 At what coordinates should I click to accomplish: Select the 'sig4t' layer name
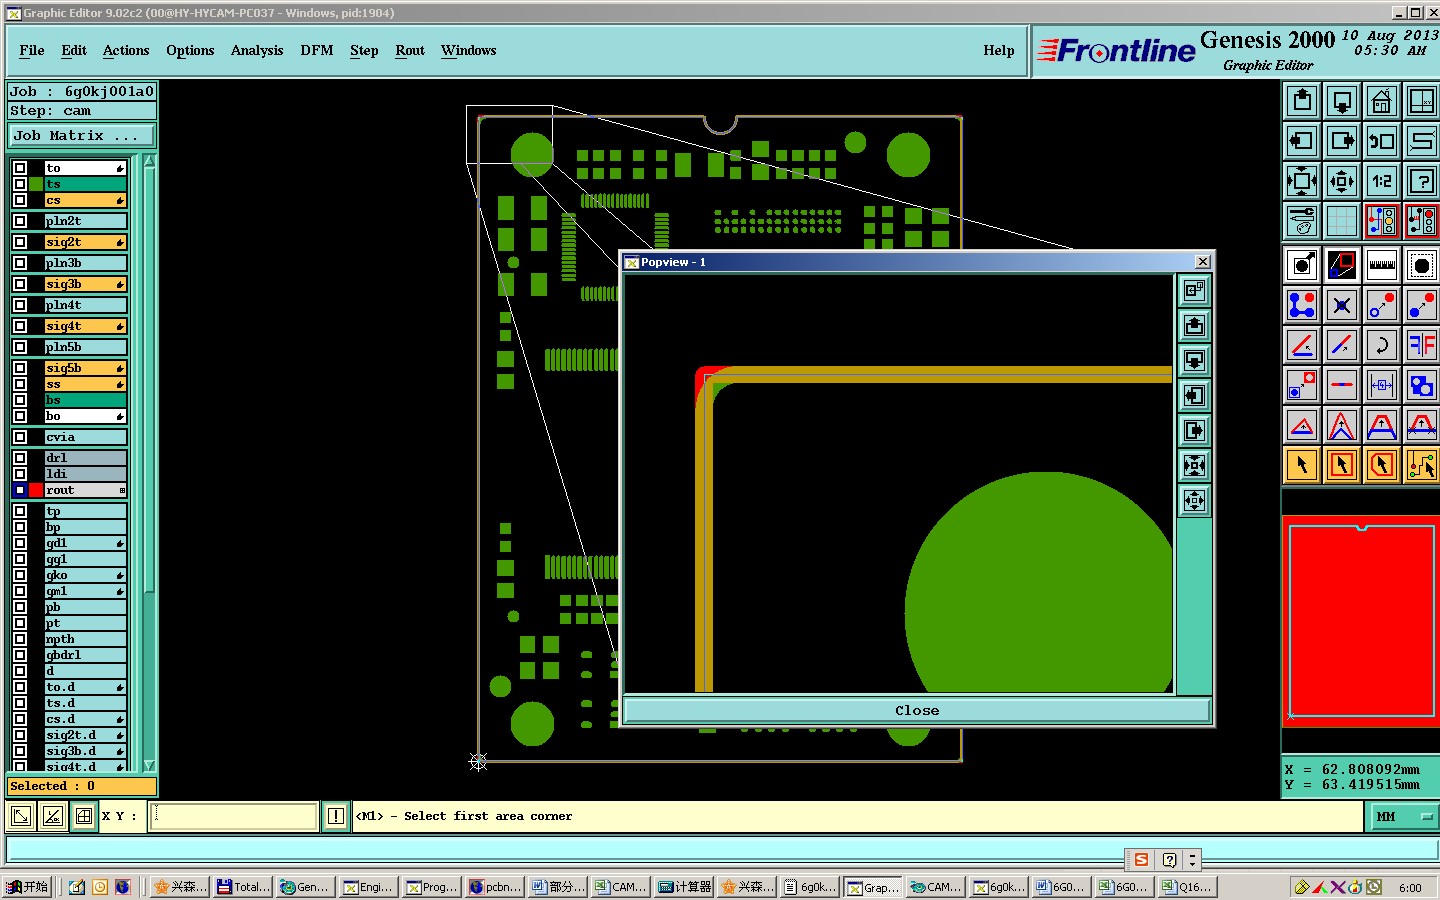(x=86, y=326)
